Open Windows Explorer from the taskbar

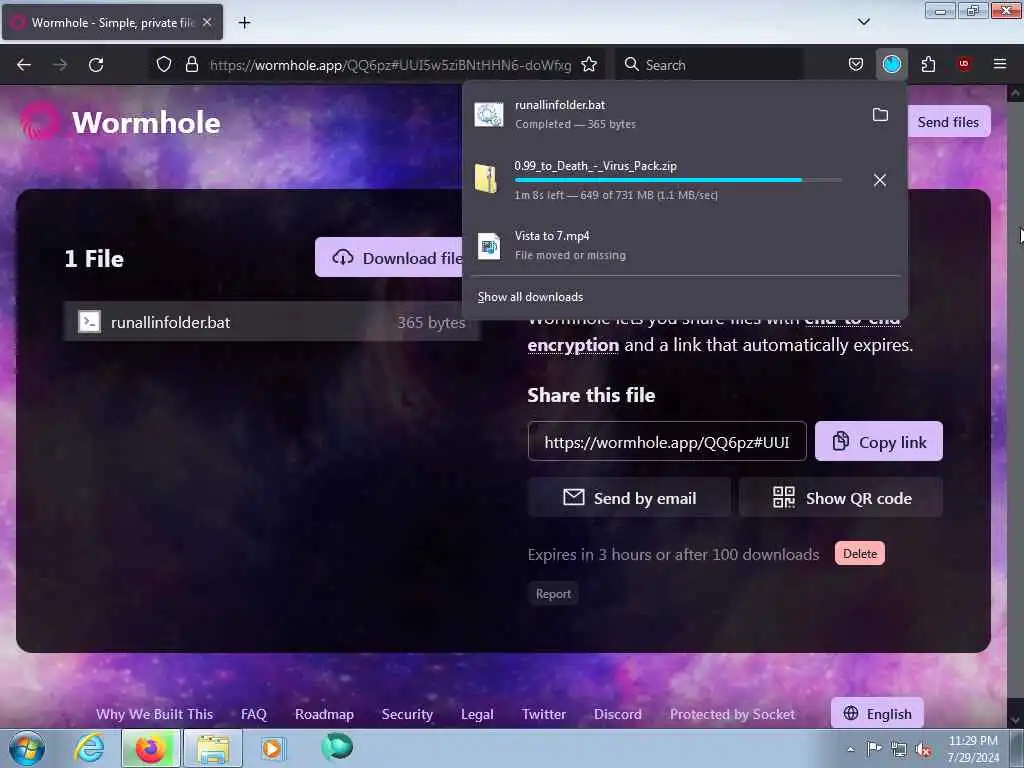click(213, 748)
